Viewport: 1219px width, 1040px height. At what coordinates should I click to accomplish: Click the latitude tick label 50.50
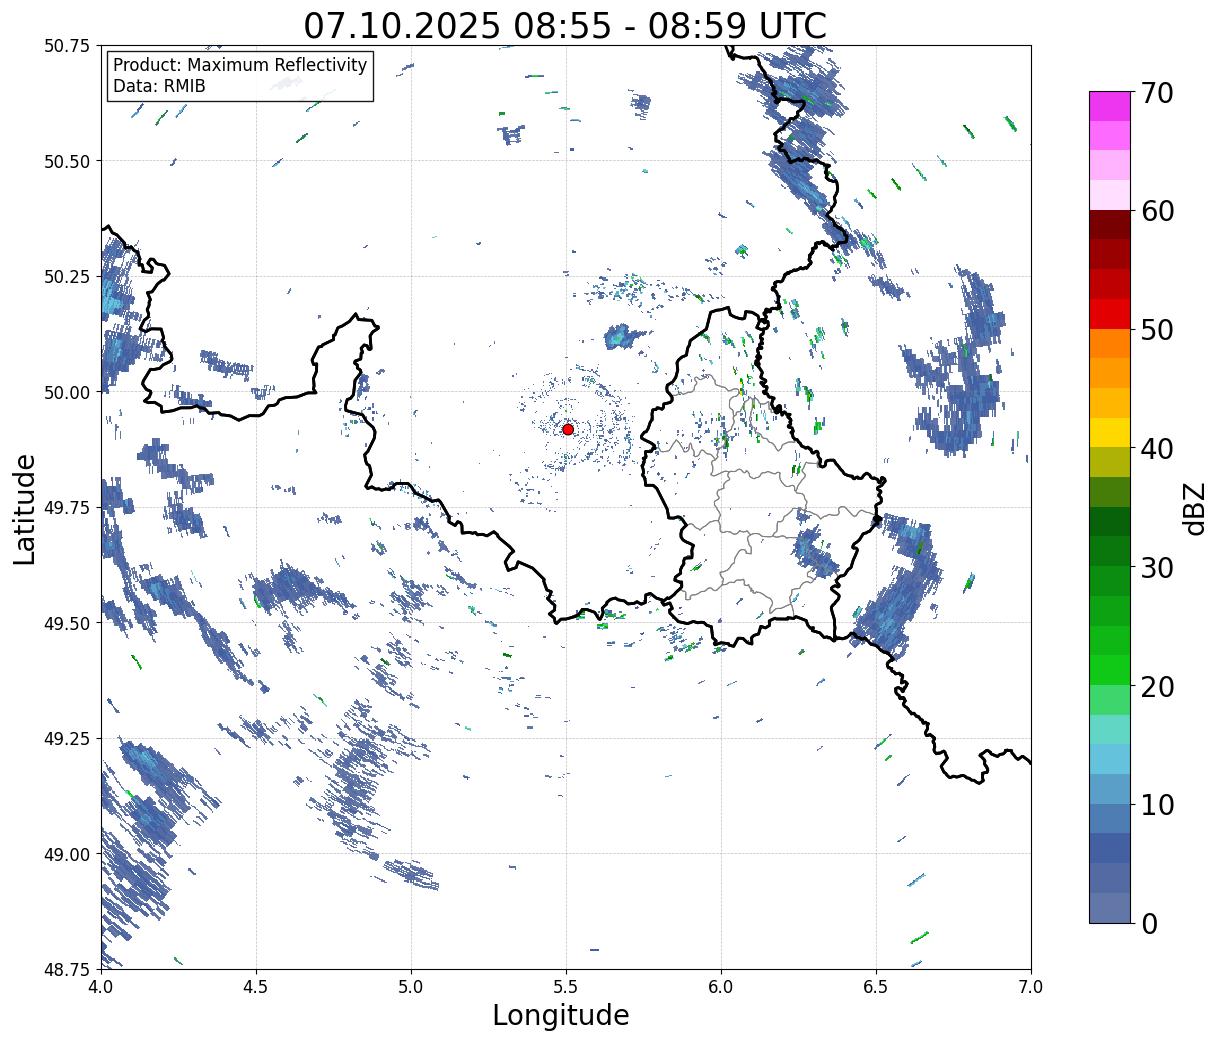(x=67, y=161)
